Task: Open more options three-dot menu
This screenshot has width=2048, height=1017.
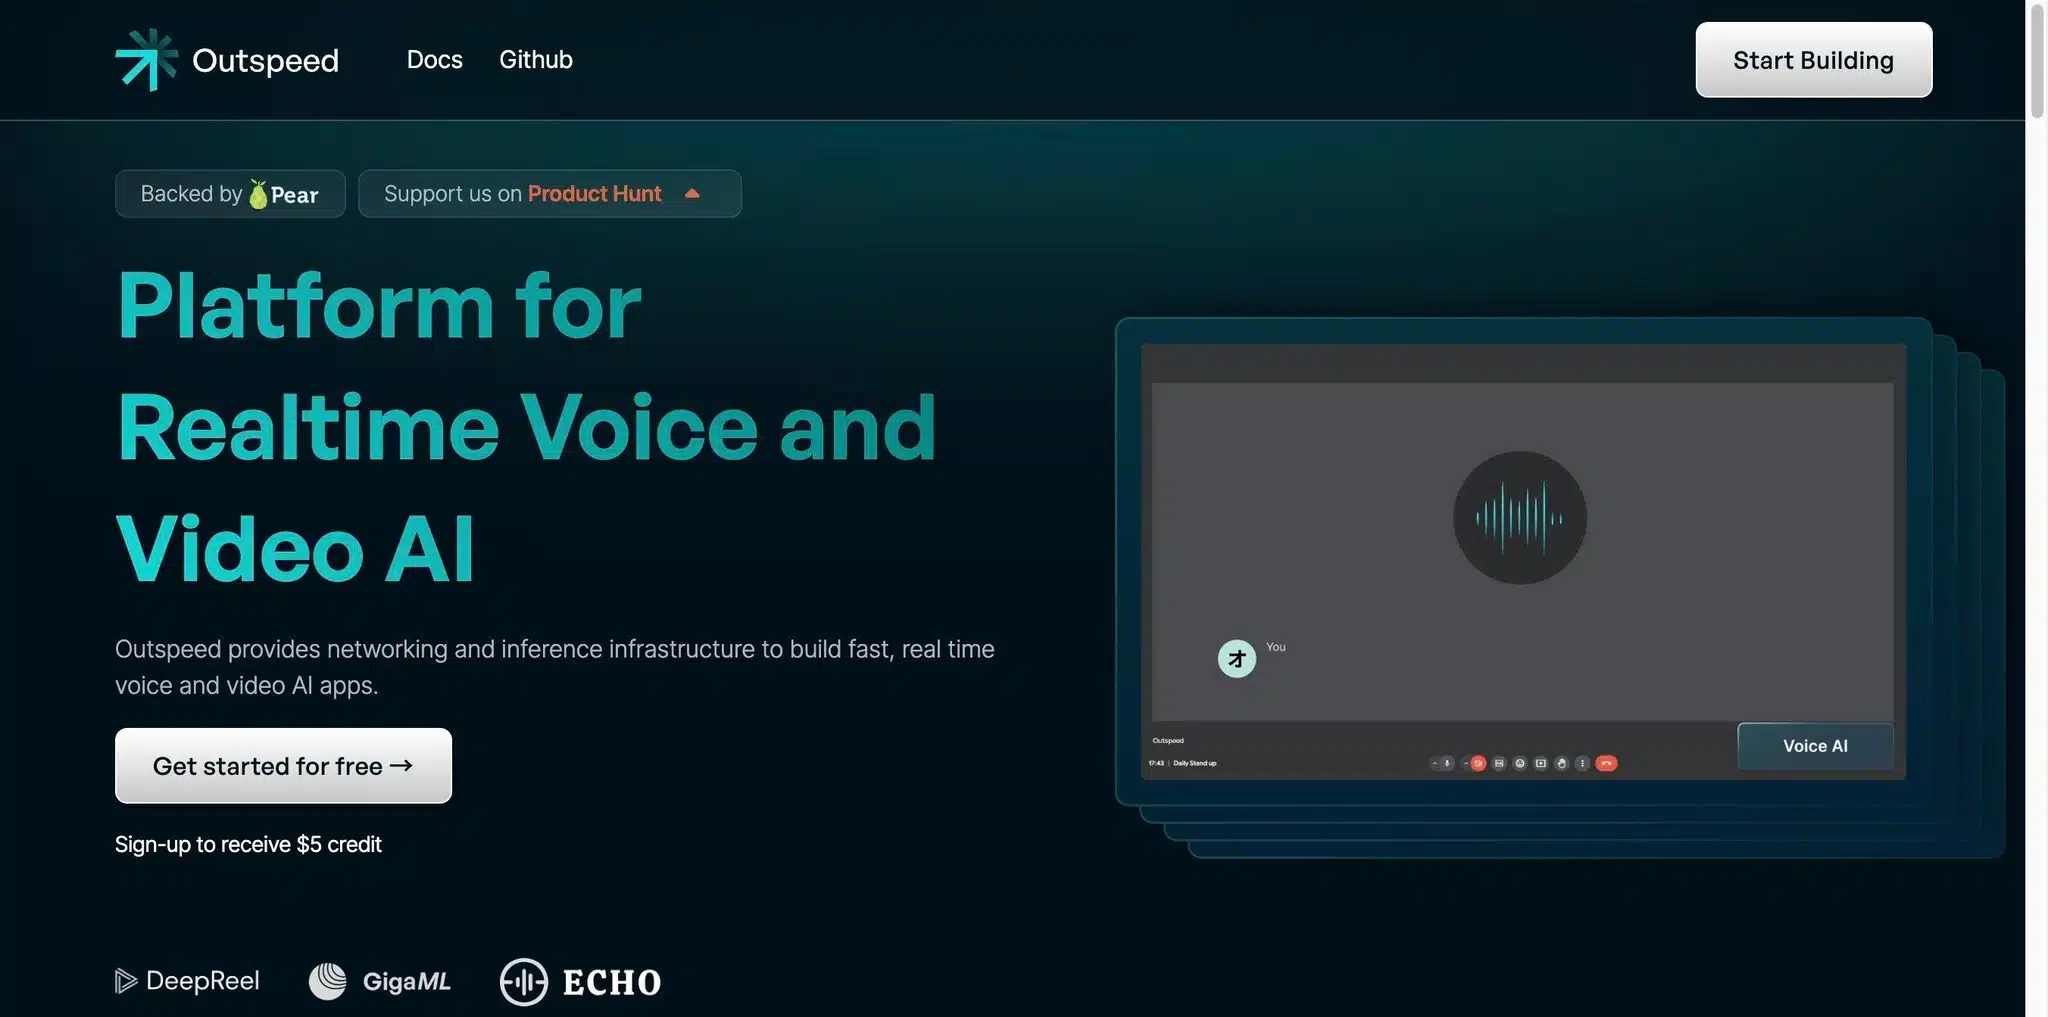Action: click(1582, 763)
